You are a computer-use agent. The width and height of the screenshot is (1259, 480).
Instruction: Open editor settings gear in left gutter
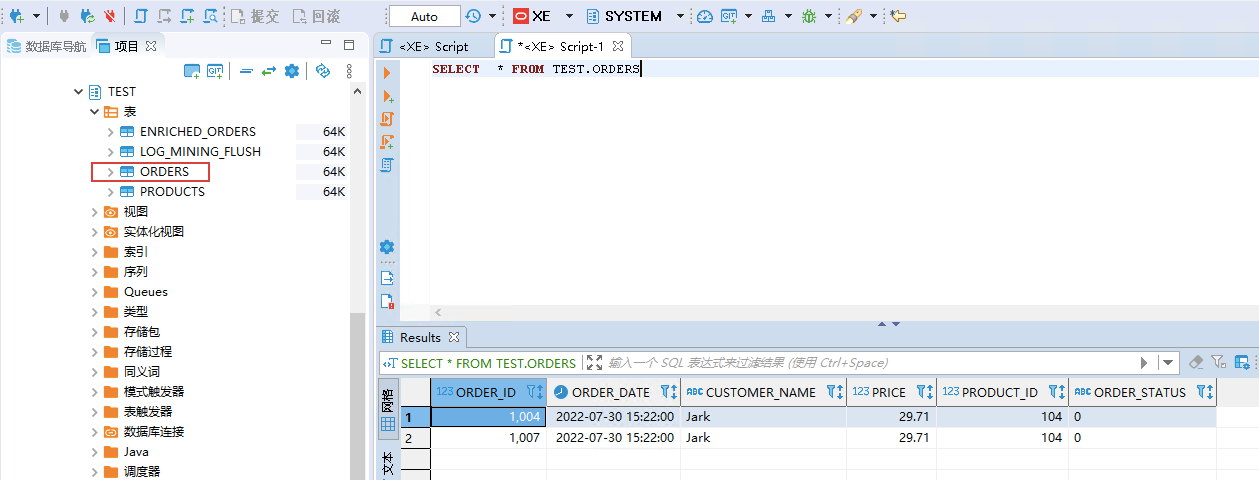(387, 247)
